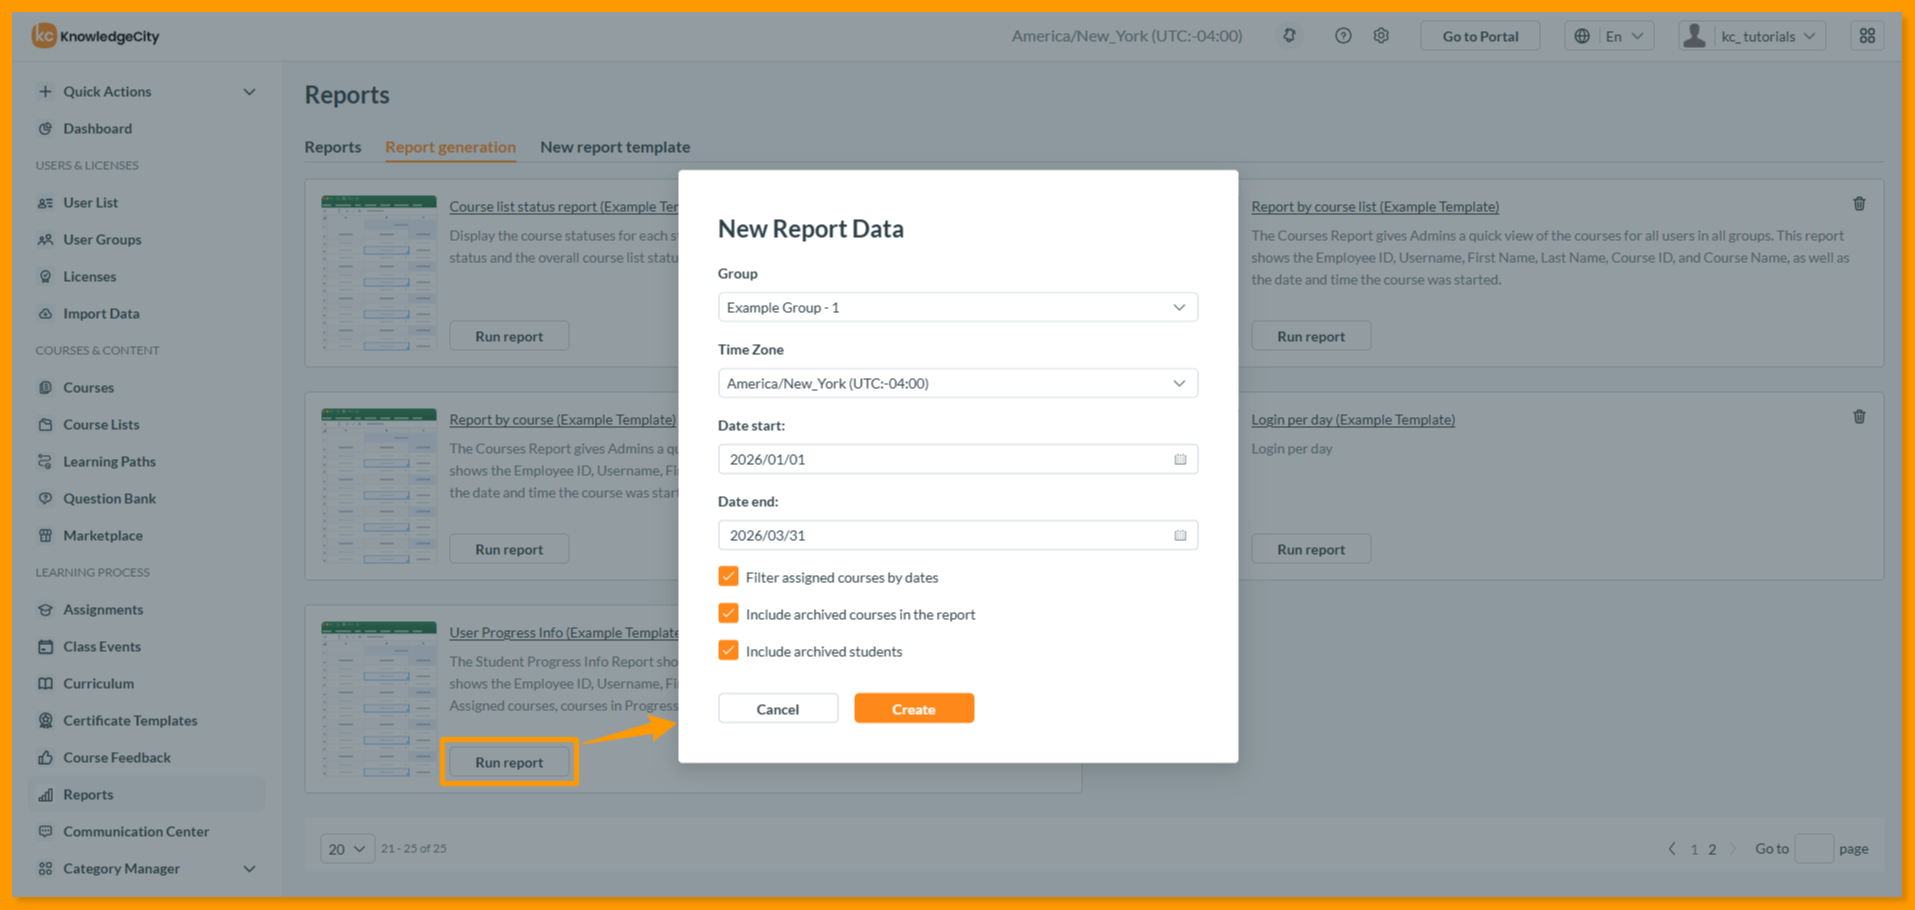Open Assignments in the sidebar
1915x910 pixels.
click(x=103, y=609)
